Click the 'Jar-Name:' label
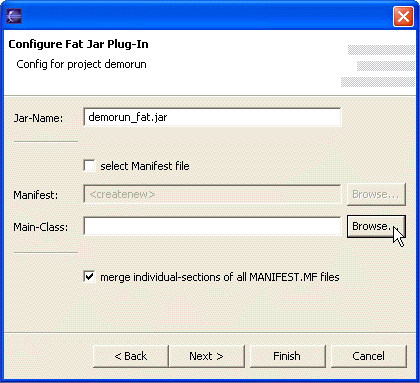 [x=38, y=118]
